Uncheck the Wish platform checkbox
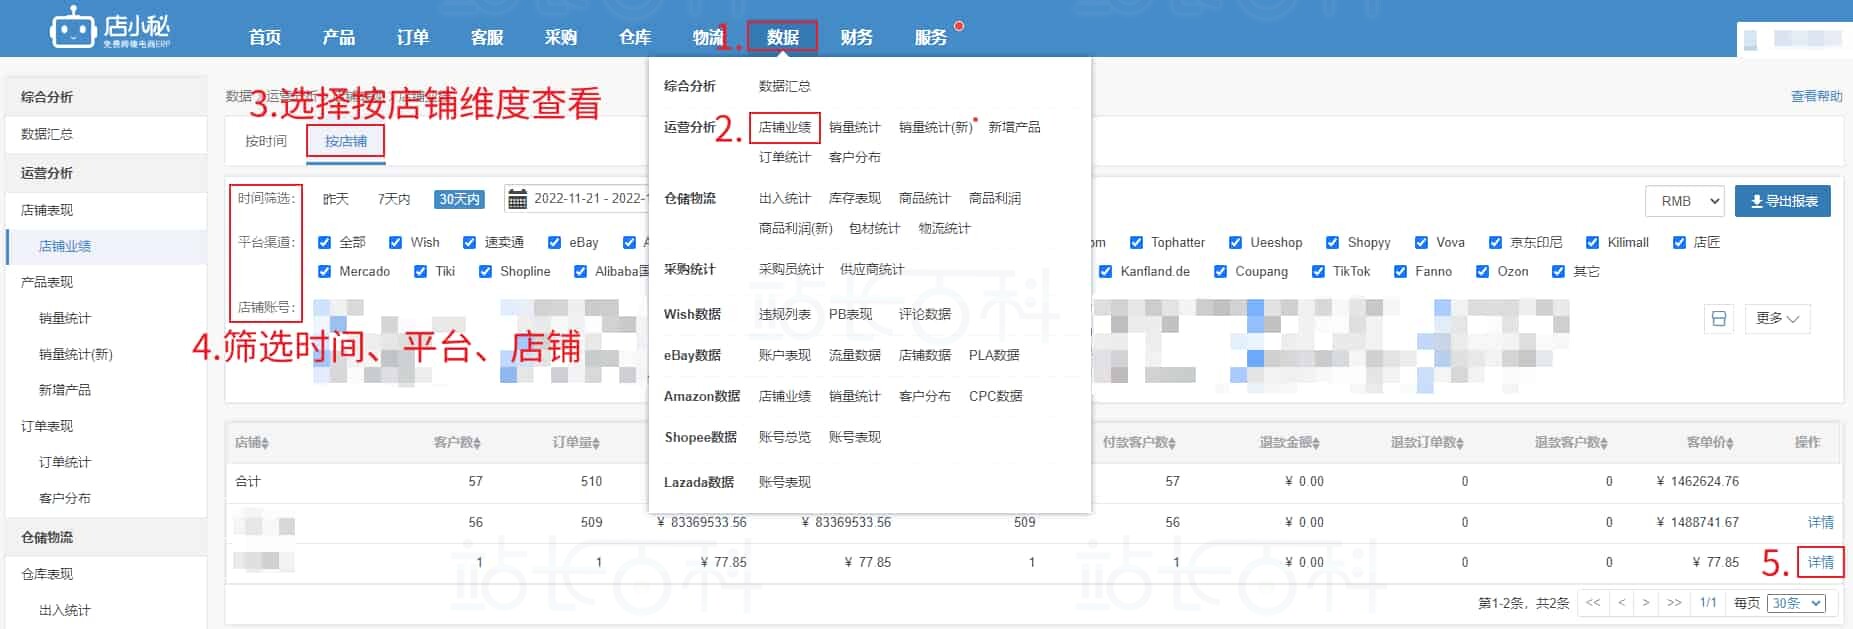The width and height of the screenshot is (1853, 629). [396, 242]
